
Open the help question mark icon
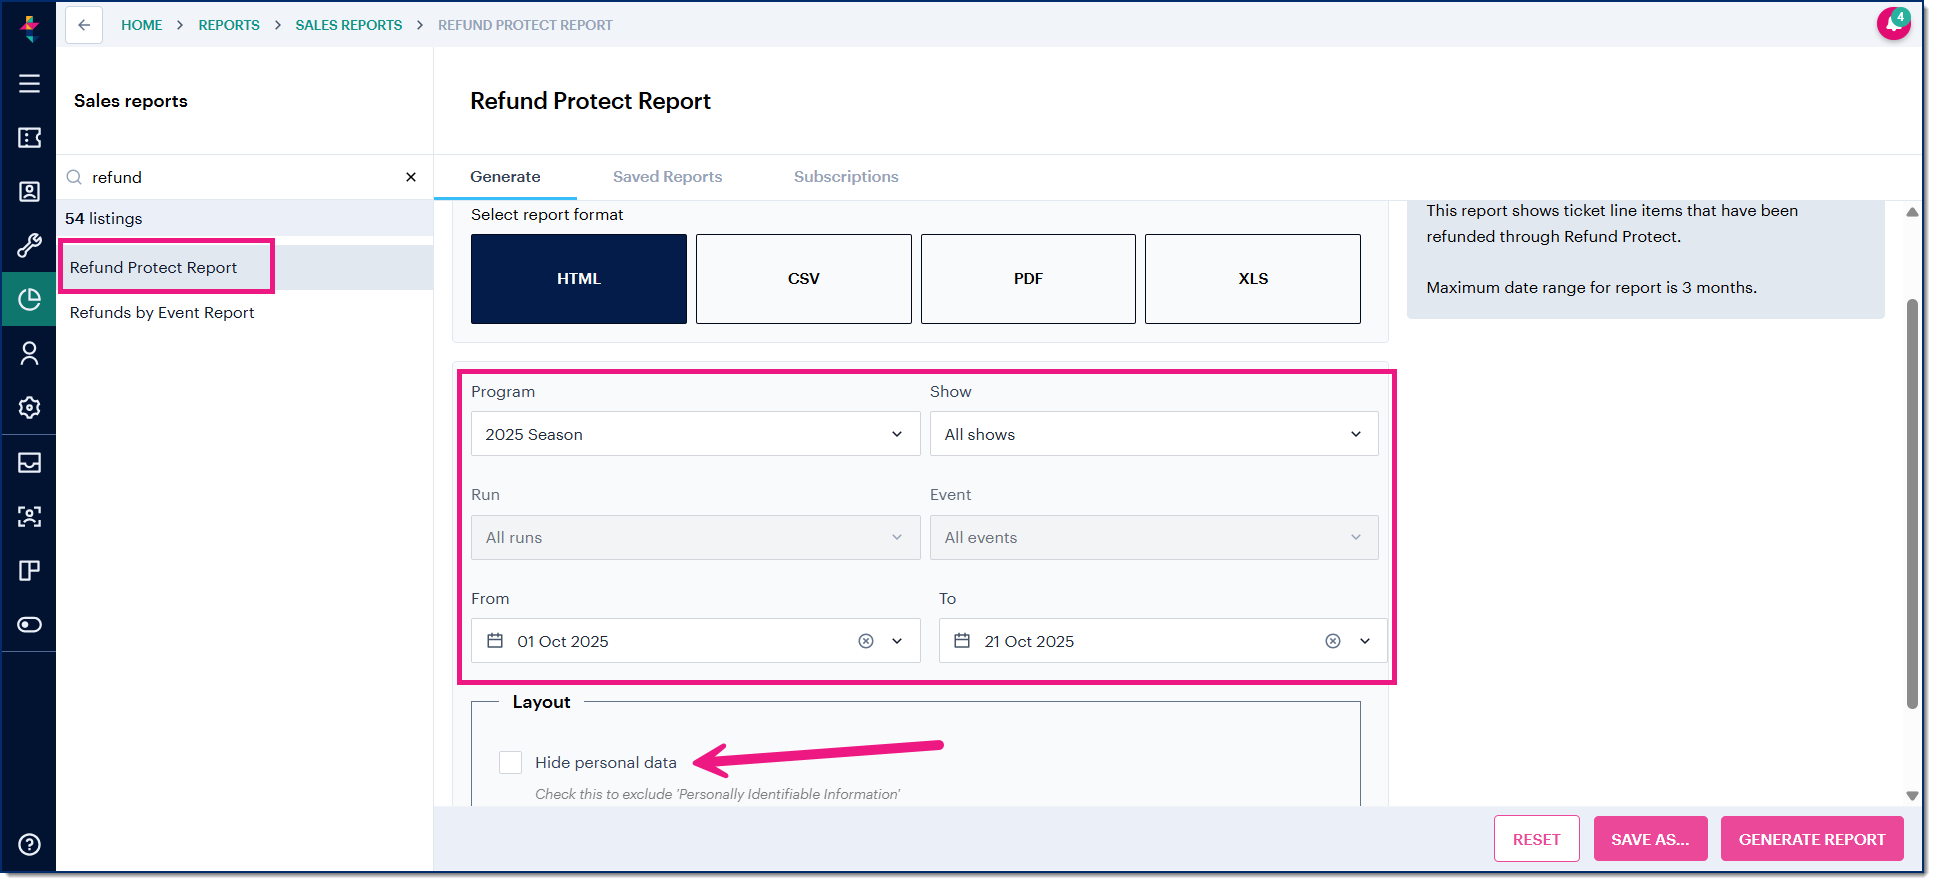point(29,844)
